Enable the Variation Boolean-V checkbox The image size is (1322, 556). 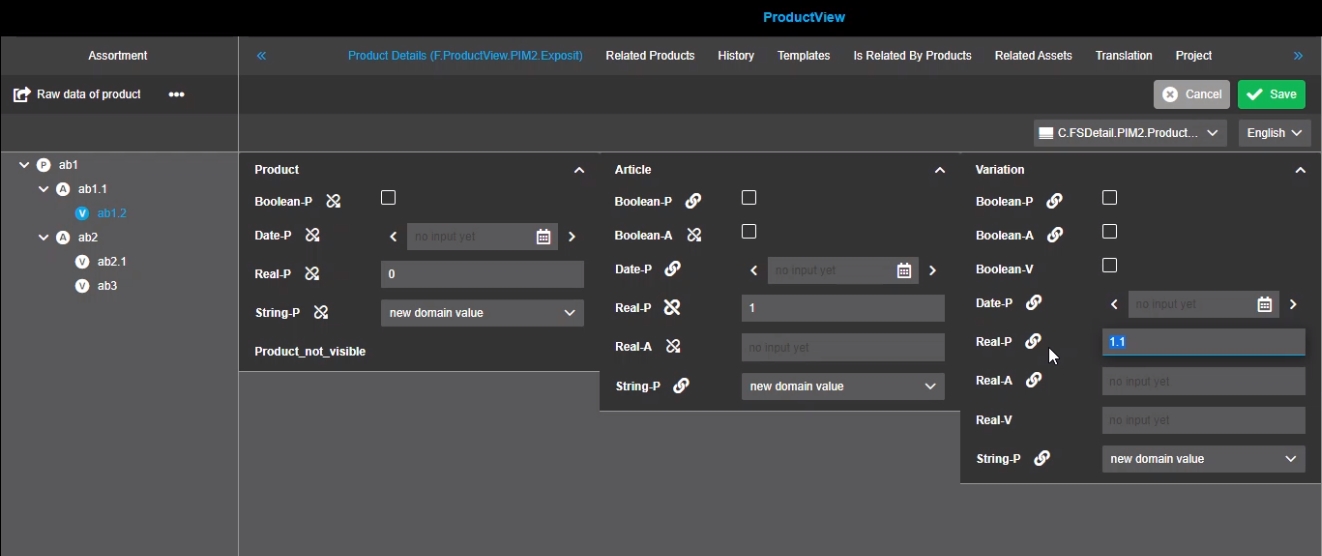pos(1109,266)
